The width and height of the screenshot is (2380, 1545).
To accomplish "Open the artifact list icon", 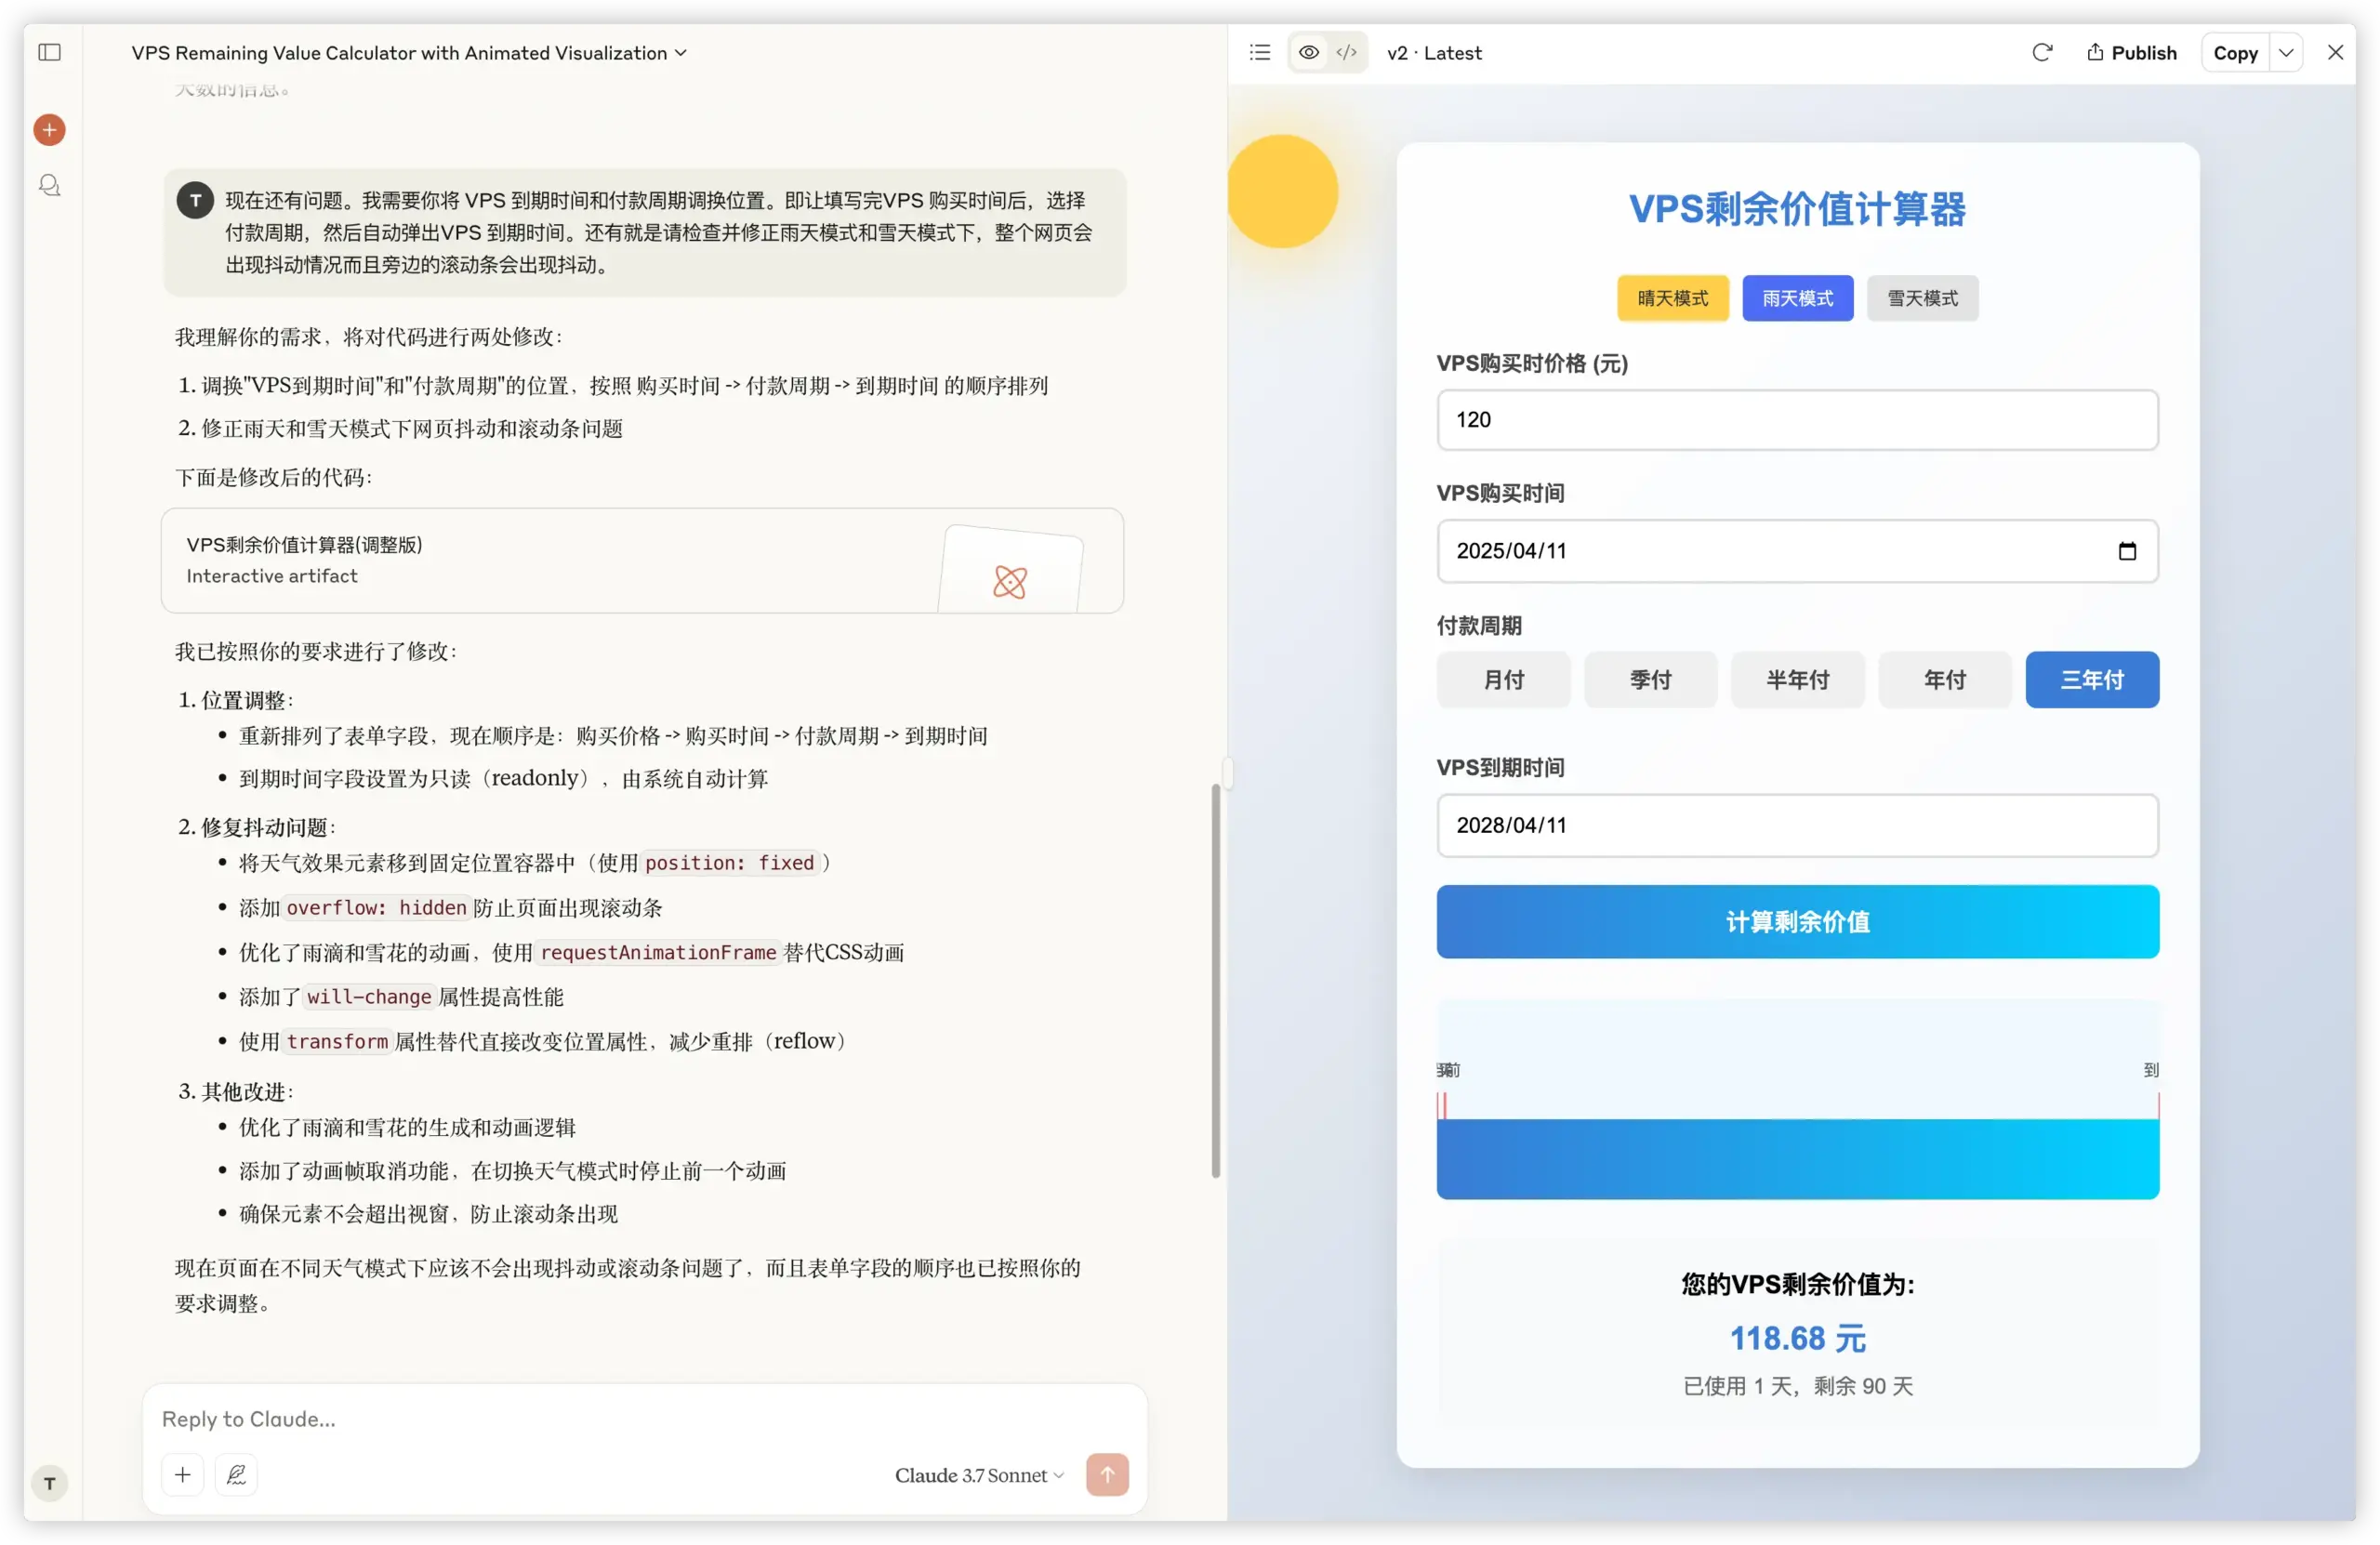I will tap(1260, 52).
